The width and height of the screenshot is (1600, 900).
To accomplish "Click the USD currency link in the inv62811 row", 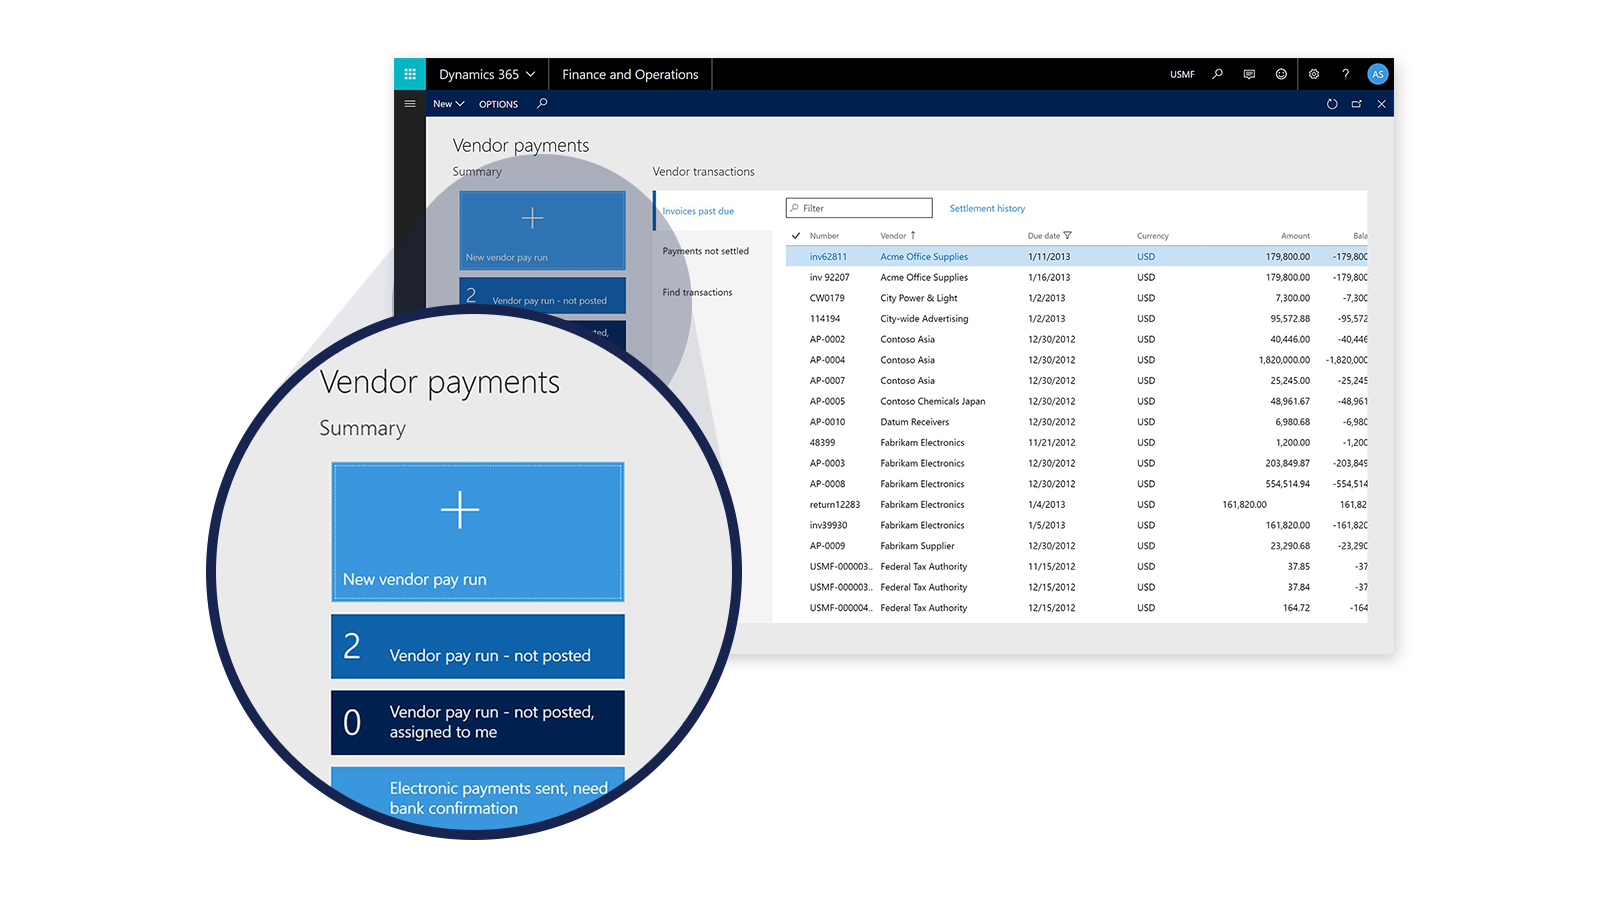I will pyautogui.click(x=1146, y=257).
